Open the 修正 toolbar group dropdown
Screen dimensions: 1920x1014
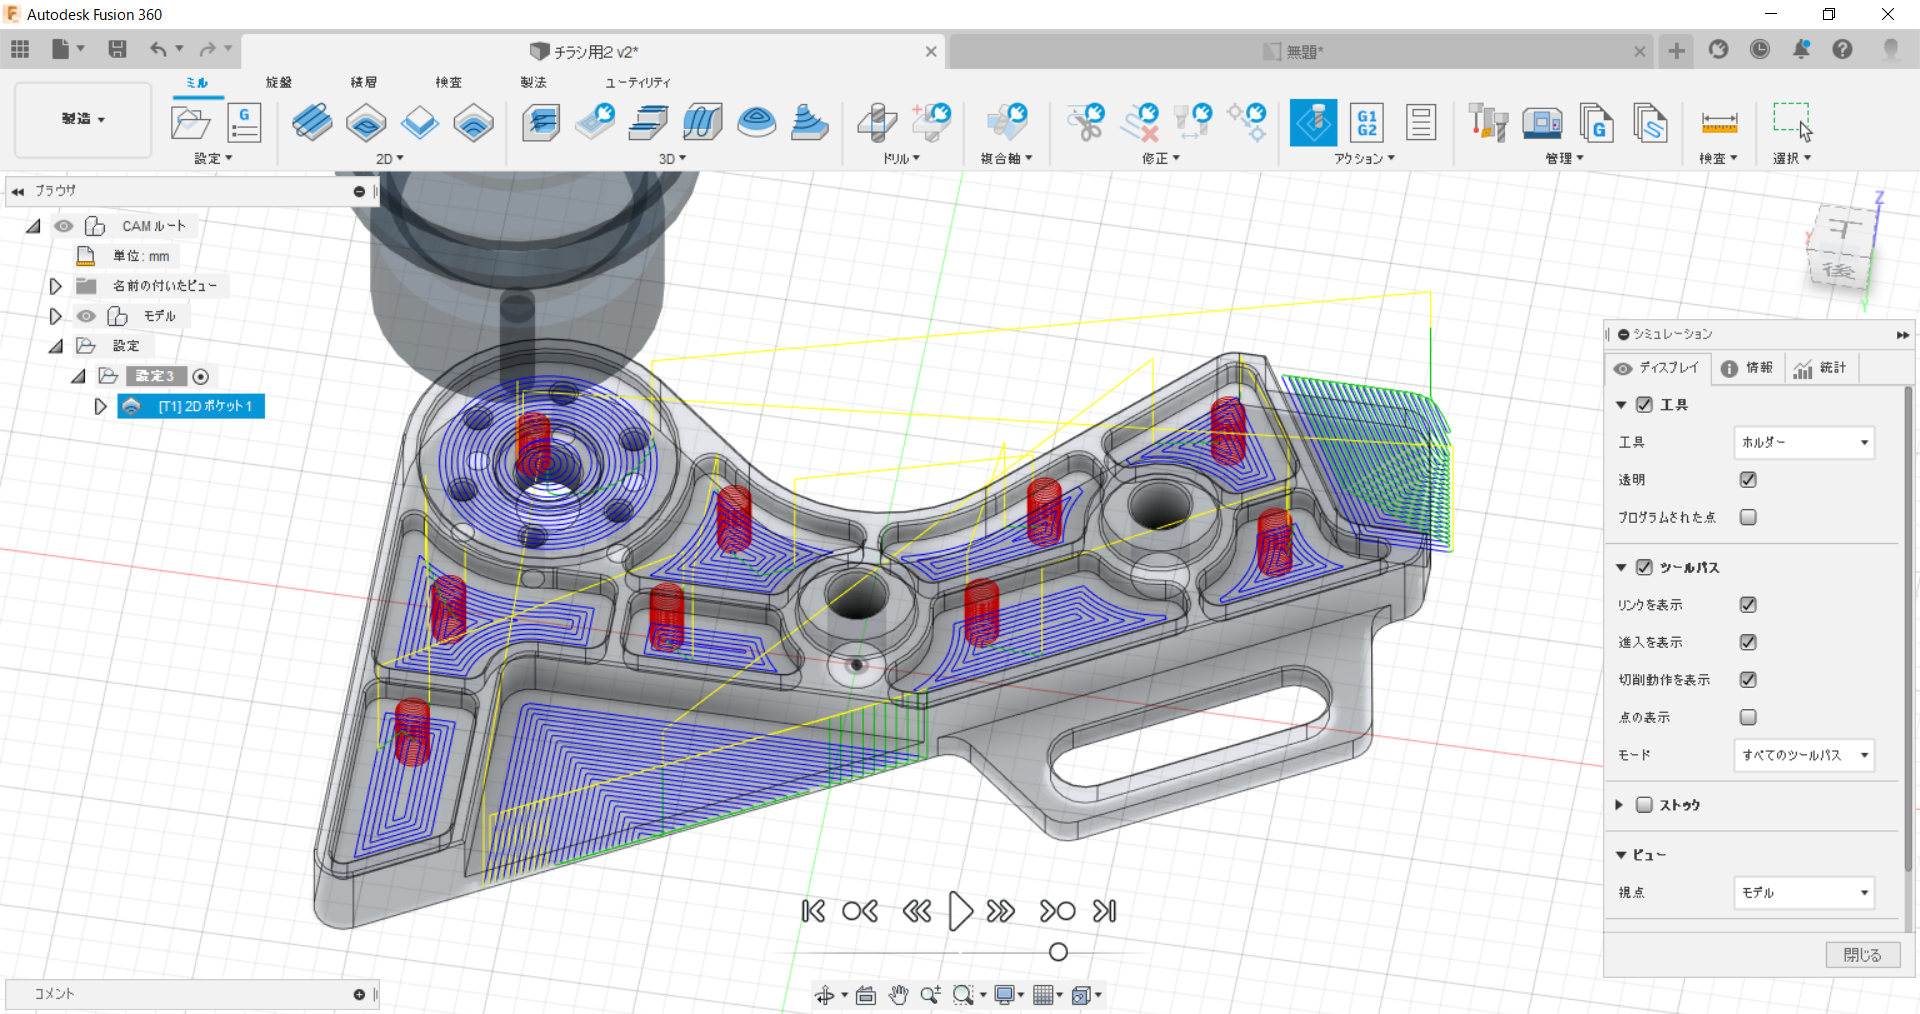[1161, 159]
